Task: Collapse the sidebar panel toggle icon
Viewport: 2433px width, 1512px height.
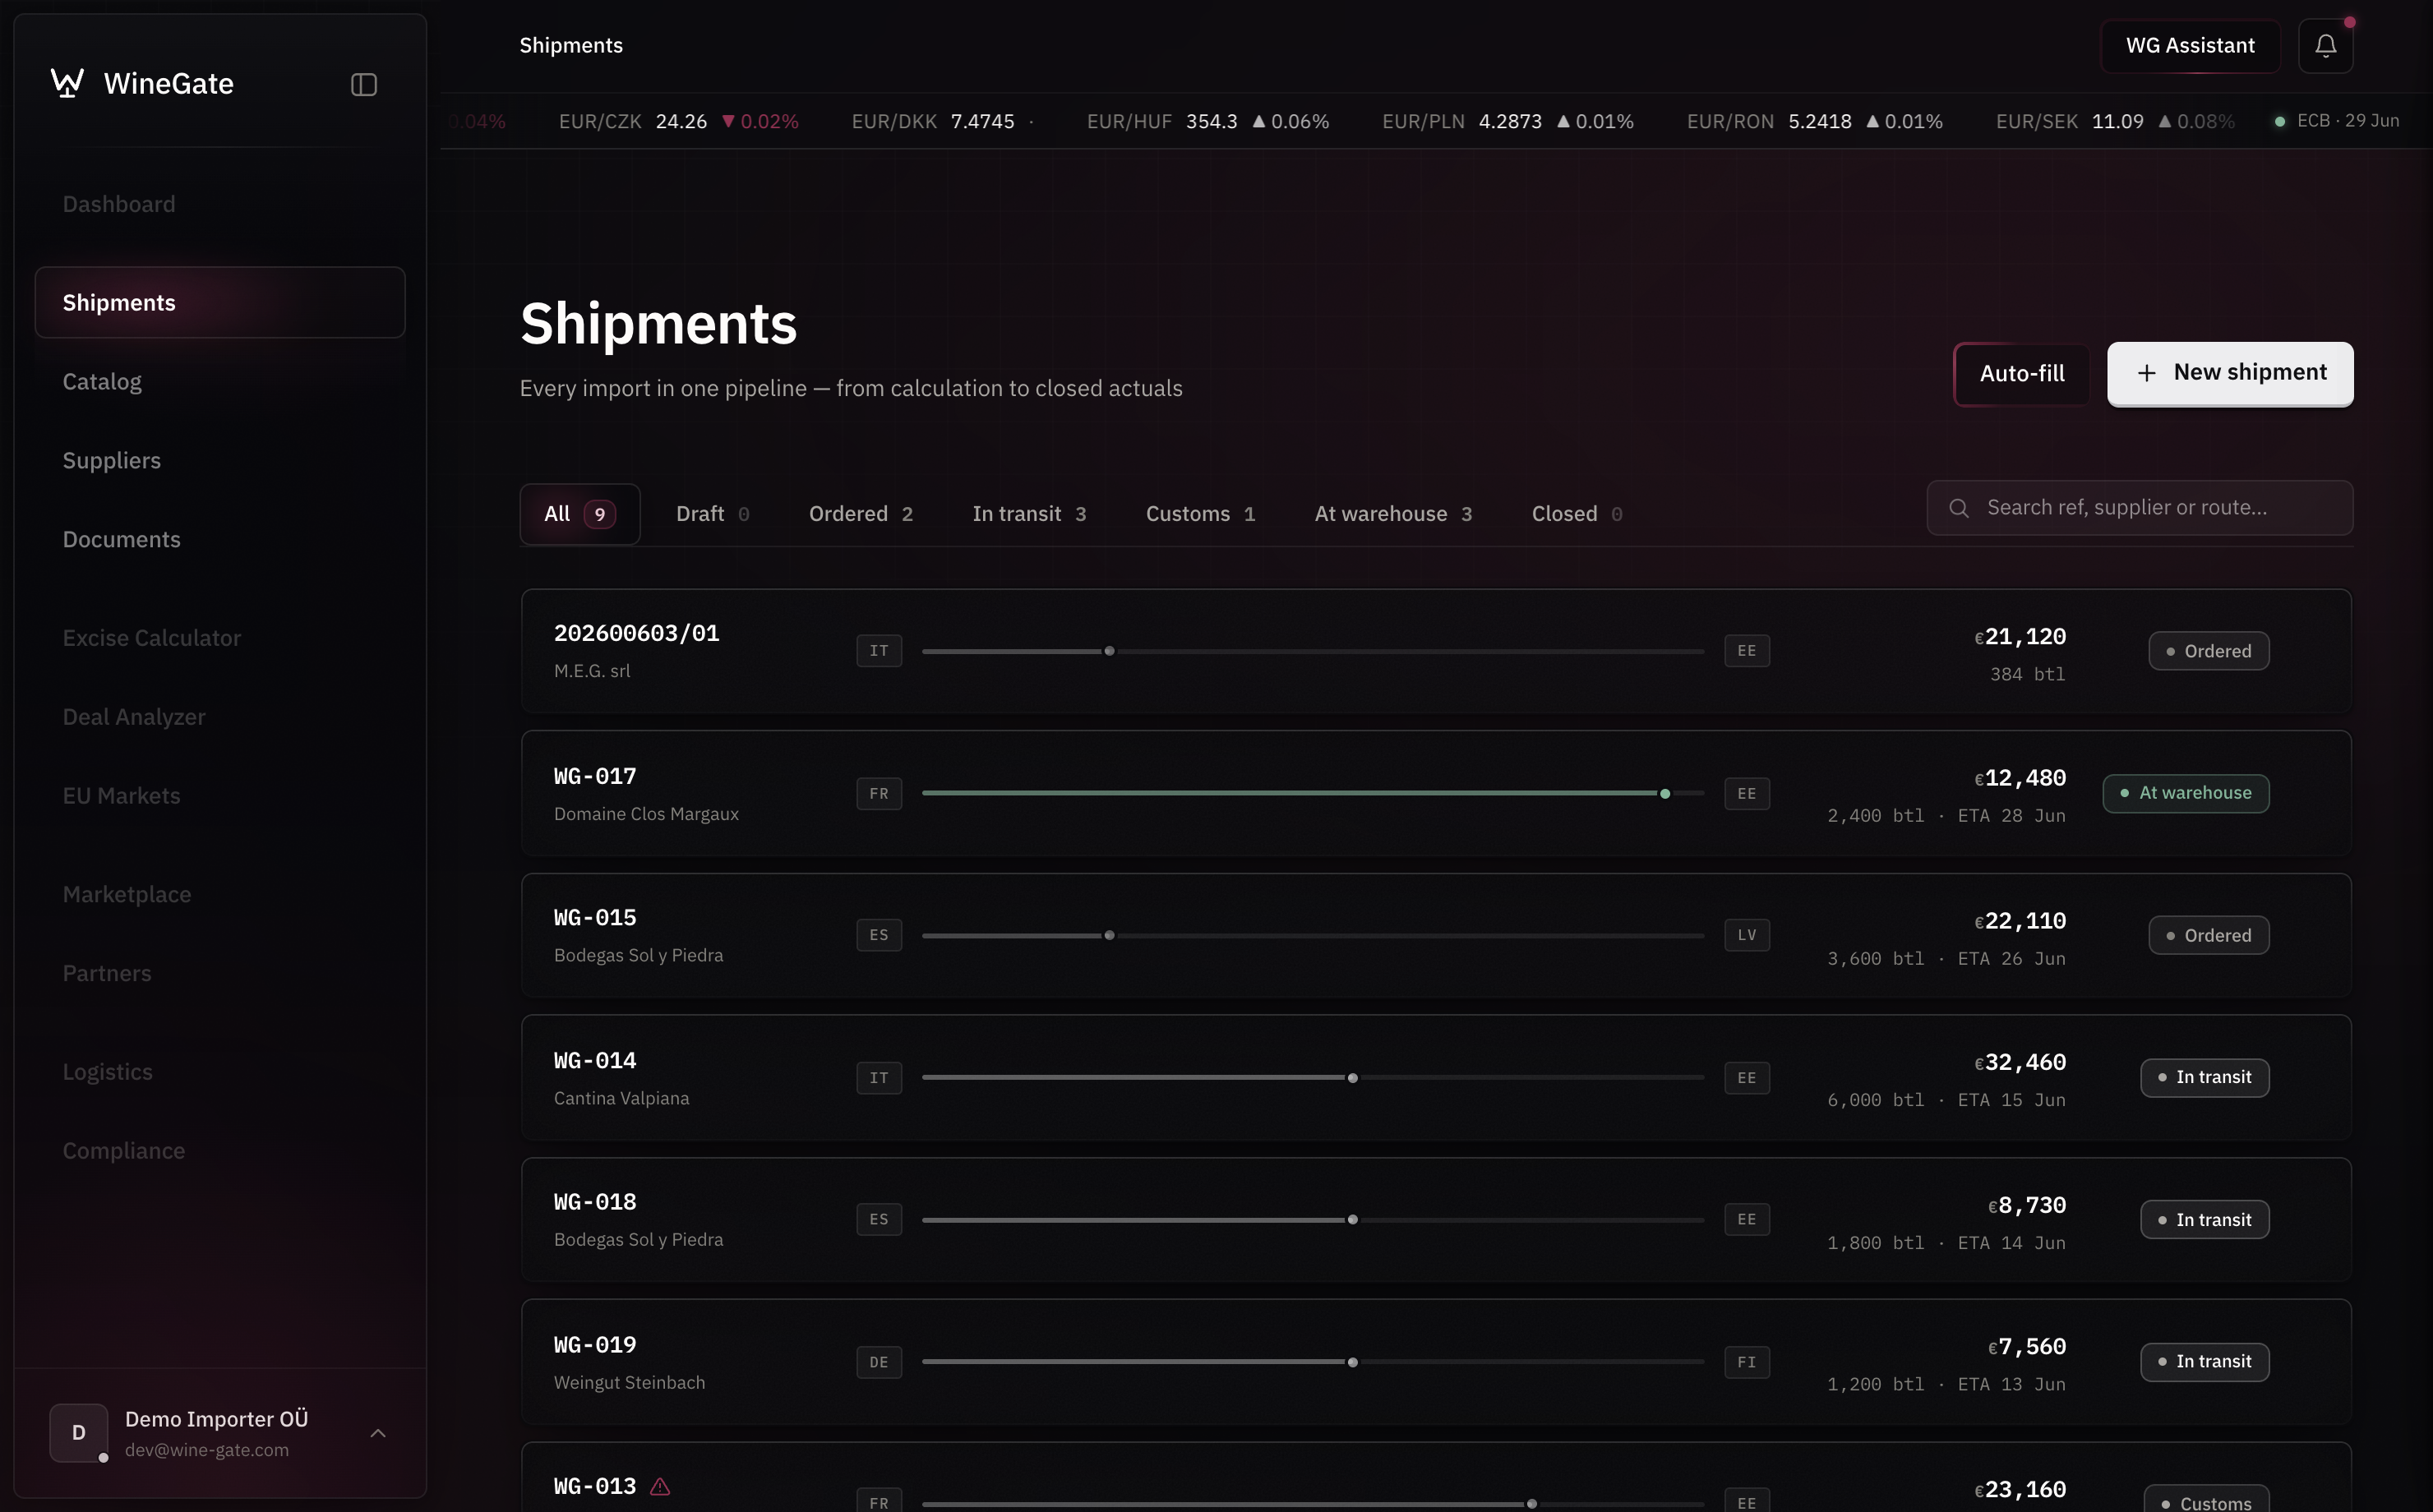Action: click(x=364, y=84)
